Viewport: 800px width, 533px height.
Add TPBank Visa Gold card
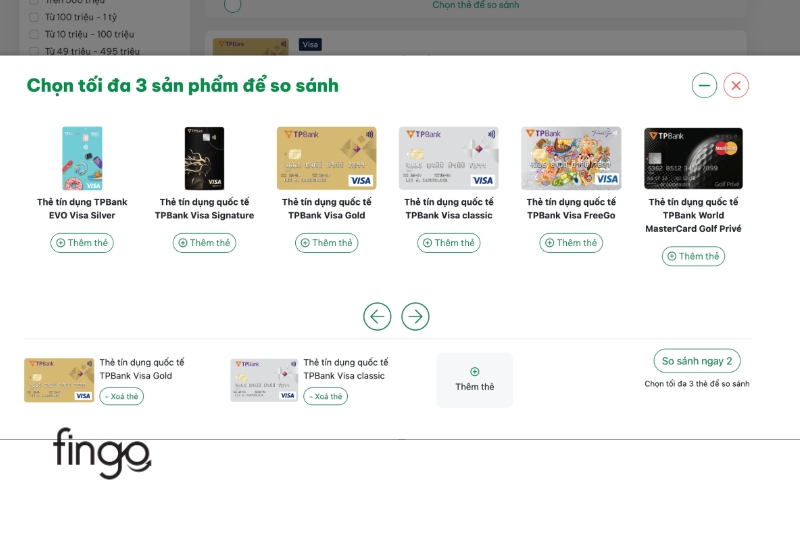[327, 243]
